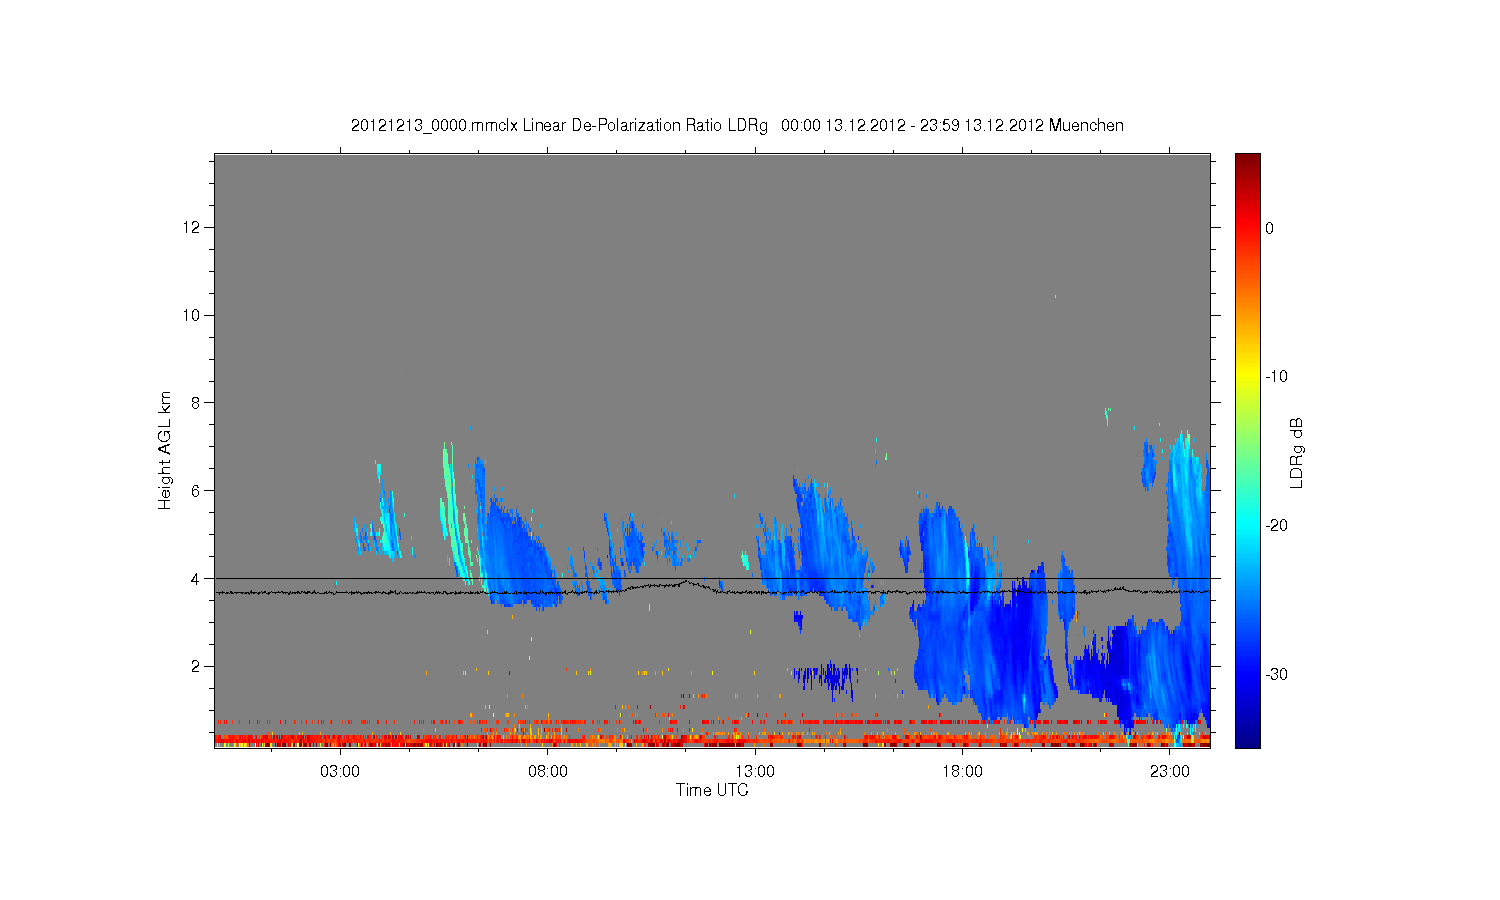Viewport: 1500px width, 900px height.
Task: Click the dark blue bottom of colorbar
Action: [x=1248, y=738]
